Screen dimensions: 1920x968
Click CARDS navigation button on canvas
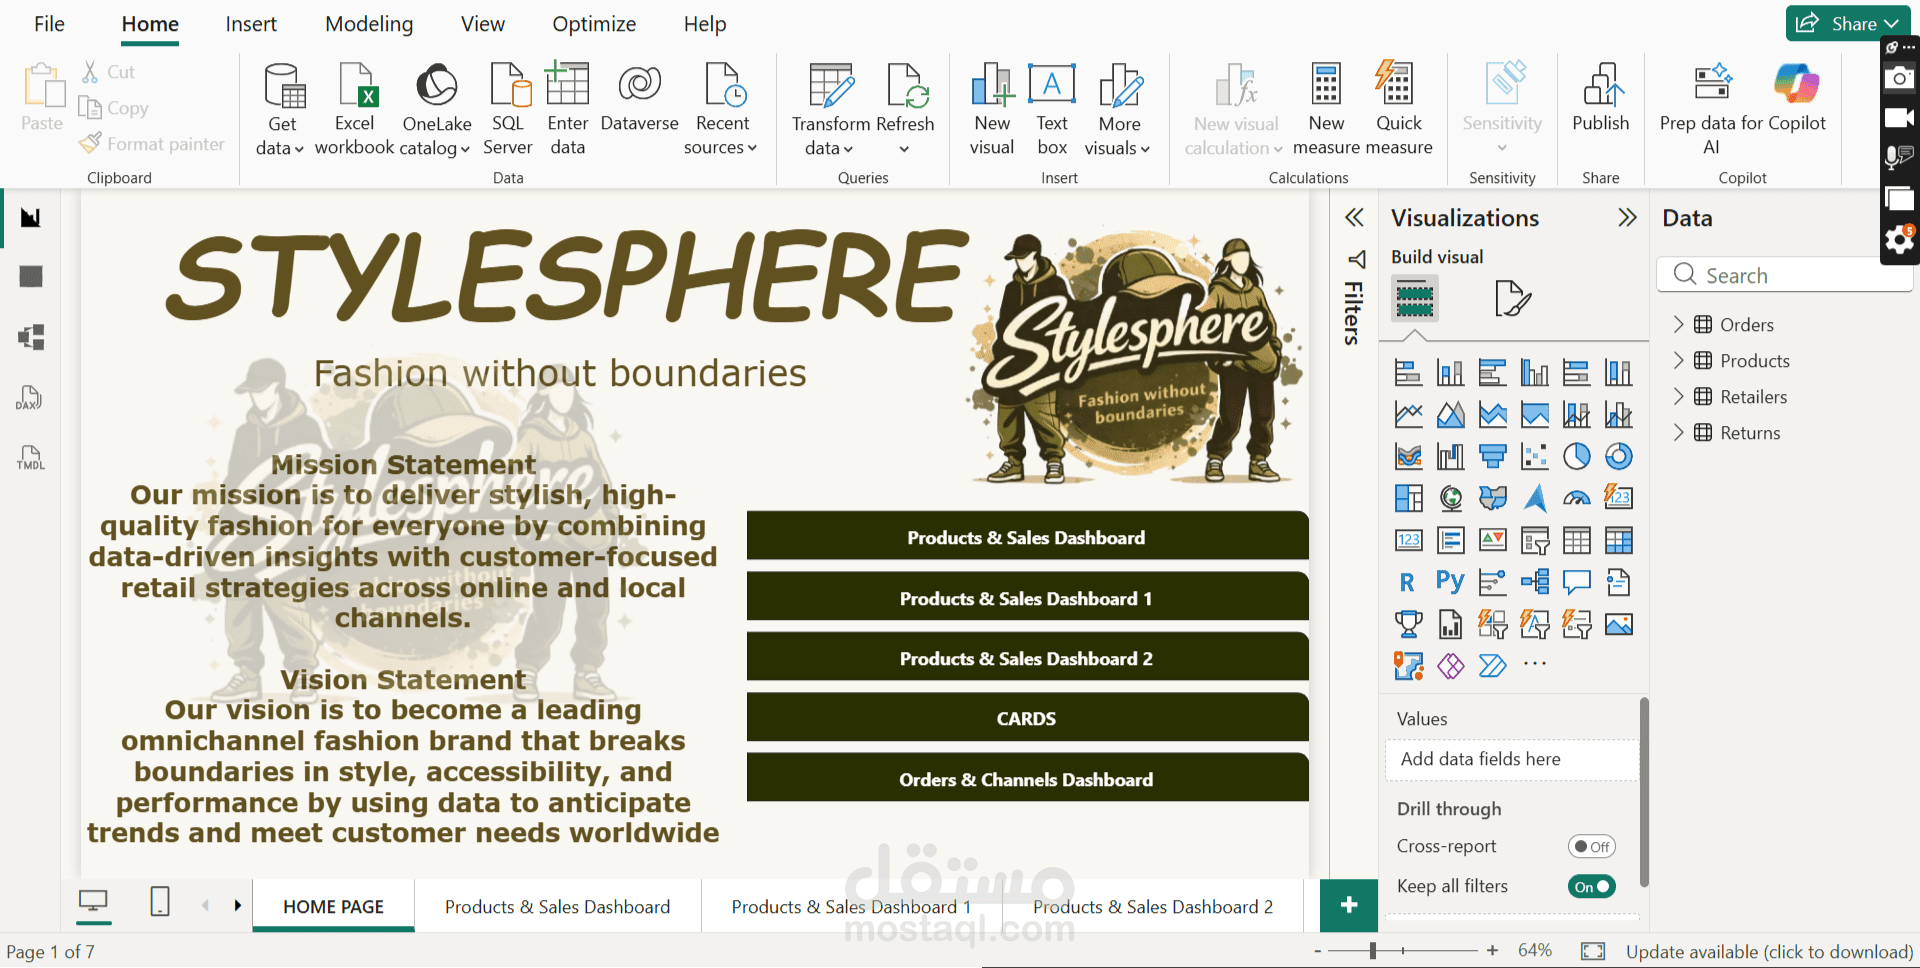pos(1027,718)
